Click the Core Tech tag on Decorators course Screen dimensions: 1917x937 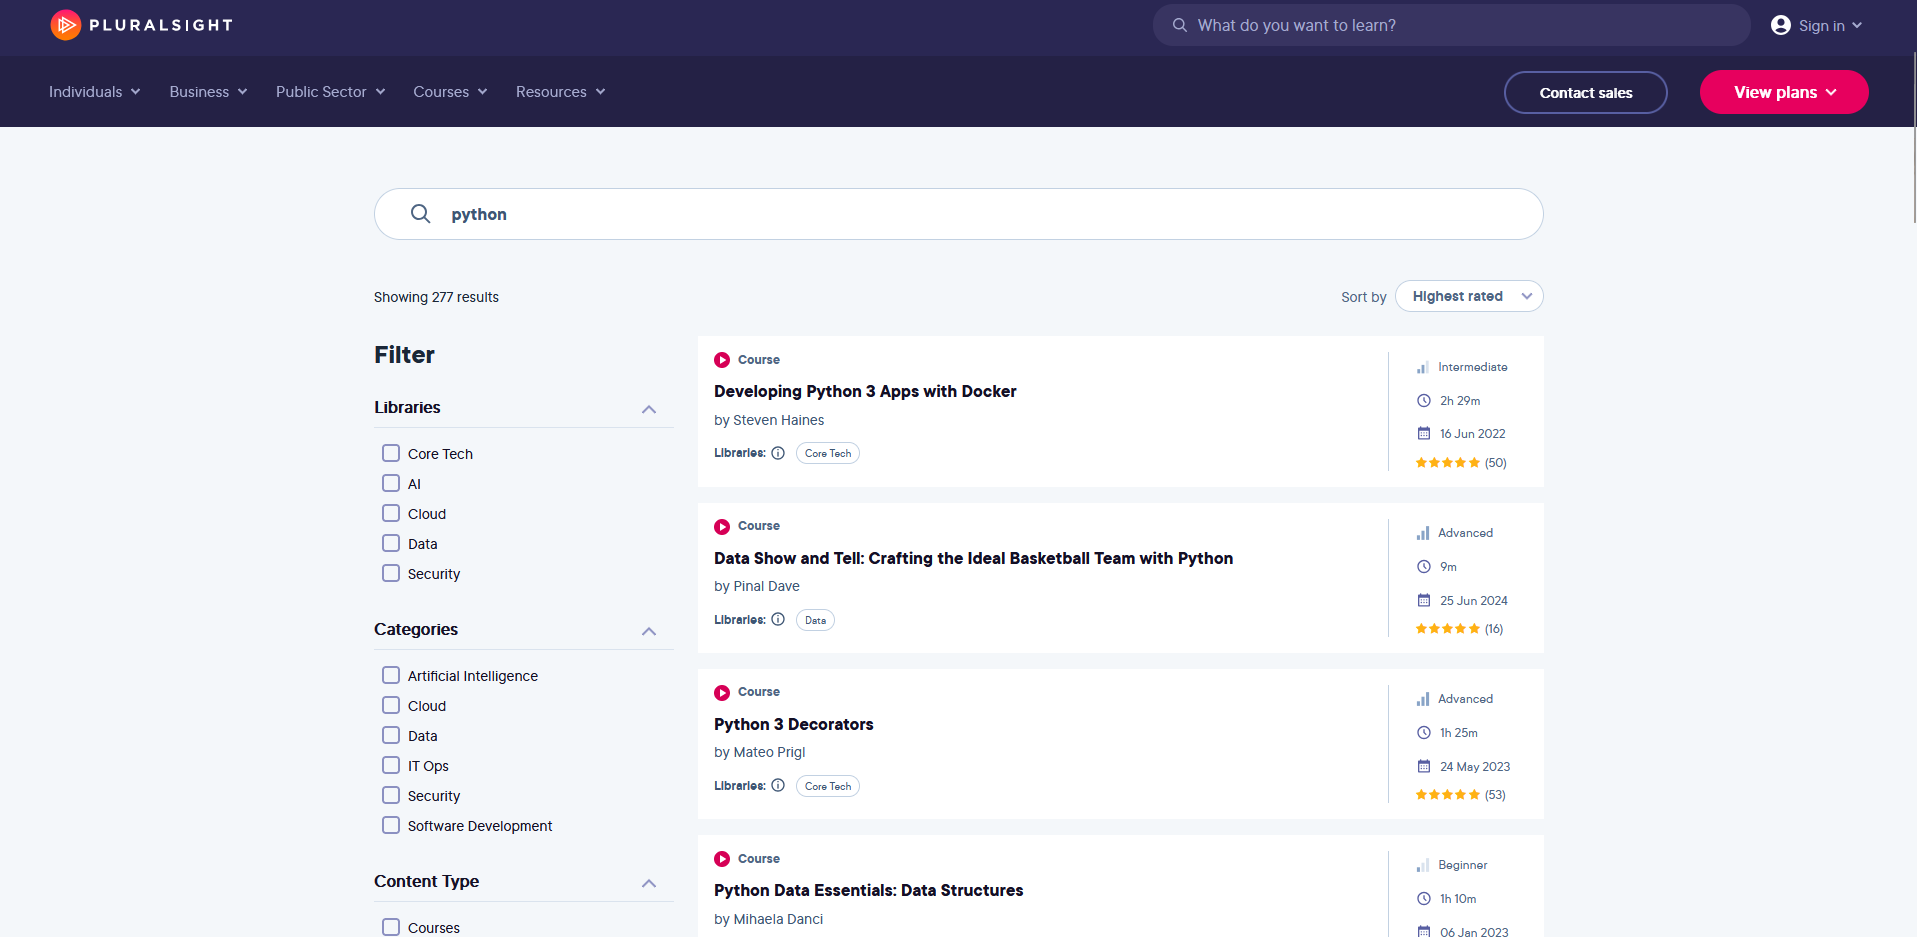(x=828, y=786)
